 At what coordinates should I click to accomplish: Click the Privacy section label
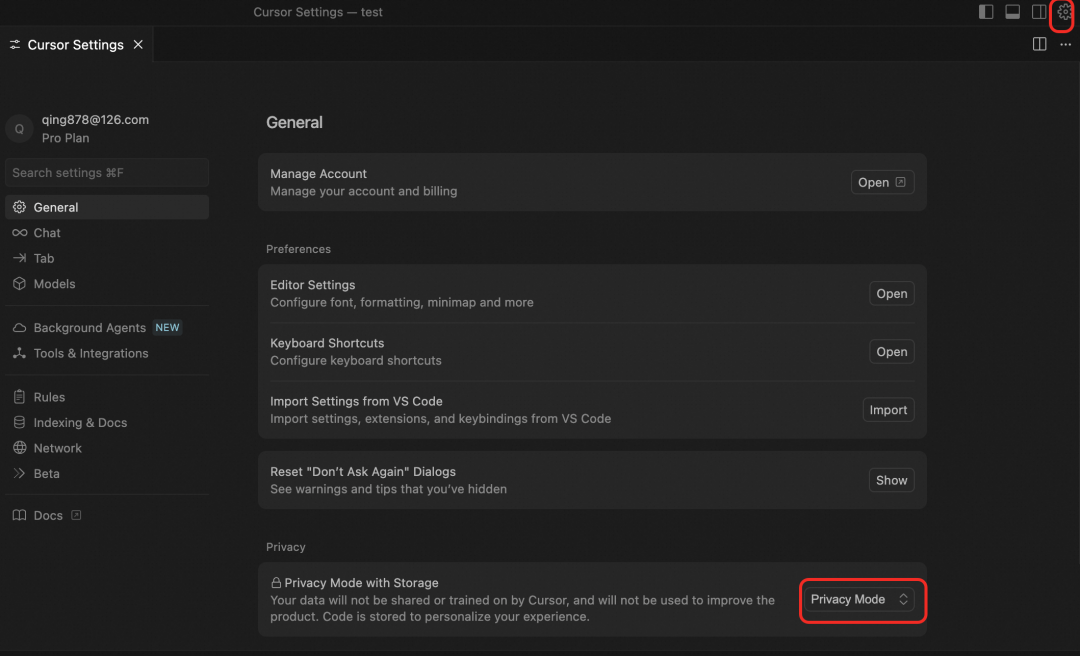pos(286,547)
